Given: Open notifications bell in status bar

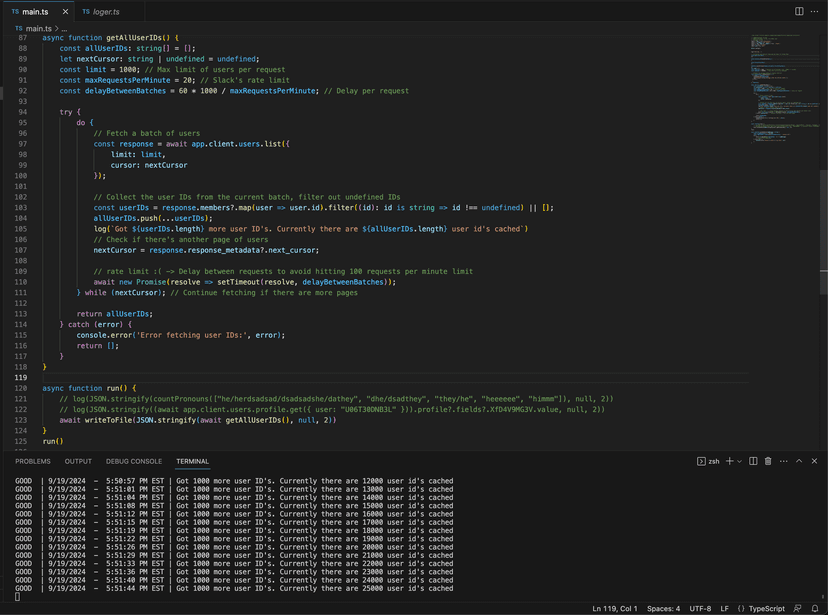Looking at the screenshot, I should pos(815,608).
